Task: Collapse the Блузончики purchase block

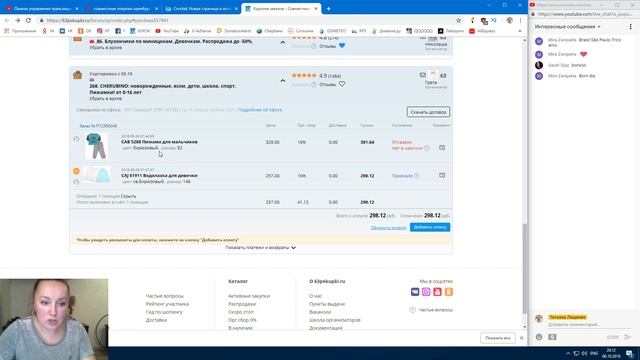Action: [282, 42]
